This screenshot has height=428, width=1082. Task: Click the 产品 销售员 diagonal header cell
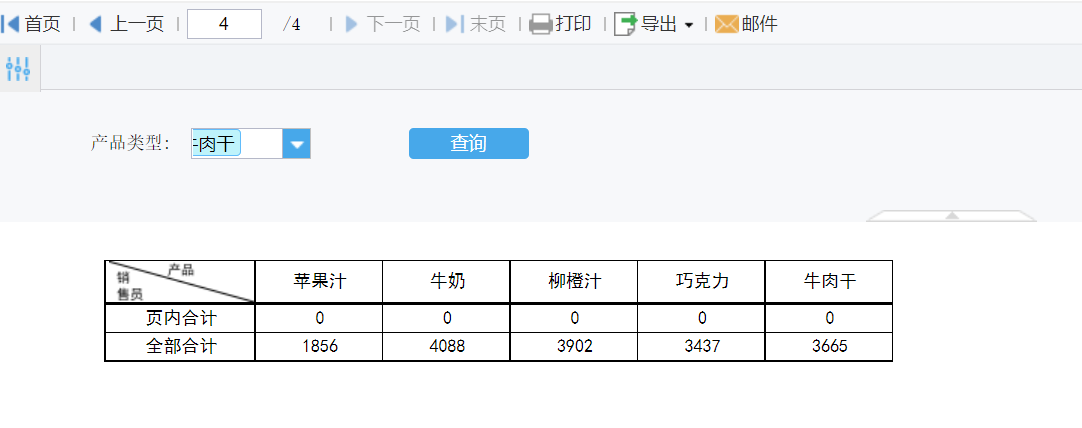tap(180, 282)
